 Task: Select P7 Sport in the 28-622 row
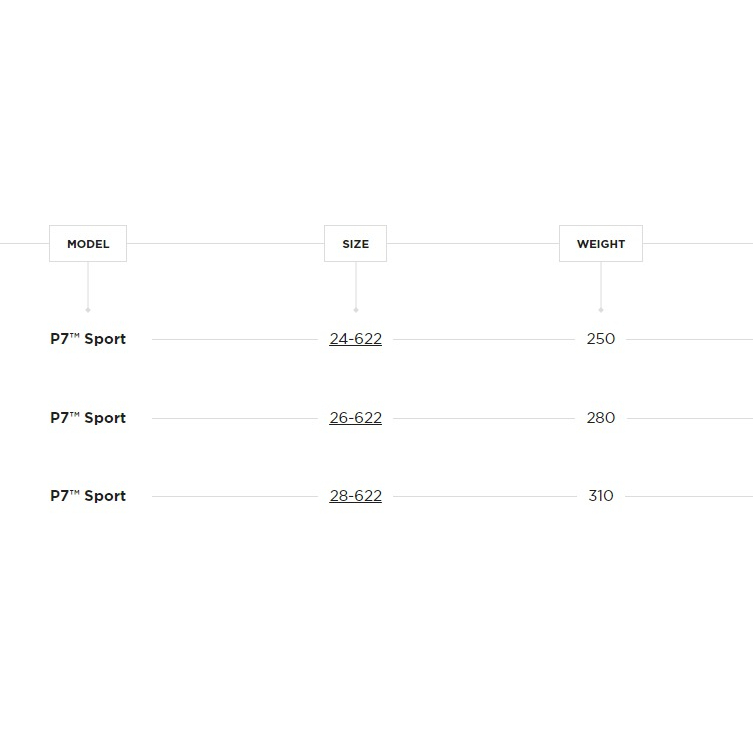tap(88, 496)
